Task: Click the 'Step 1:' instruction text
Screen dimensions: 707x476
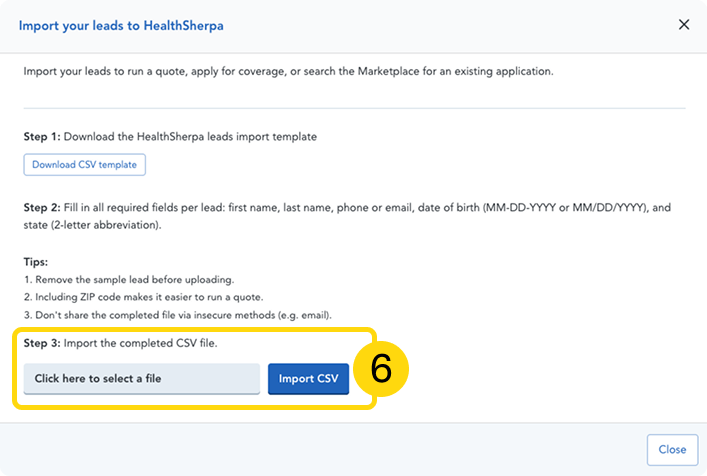Action: (x=170, y=137)
